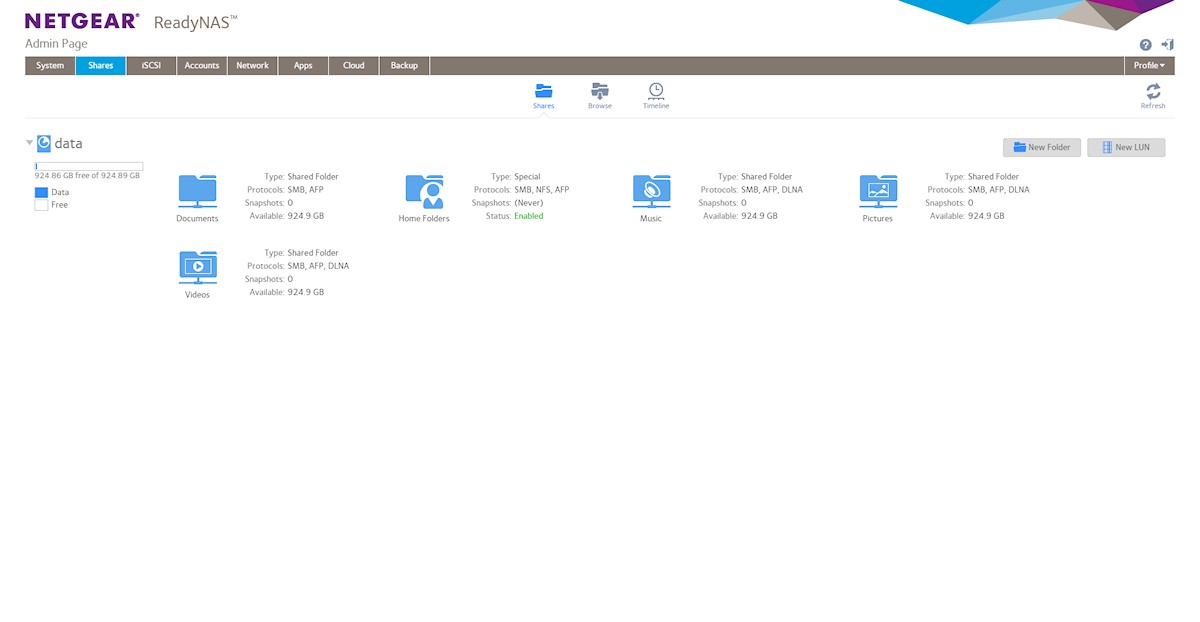The width and height of the screenshot is (1200, 622).
Task: Select the Music share folder icon
Action: [651, 191]
